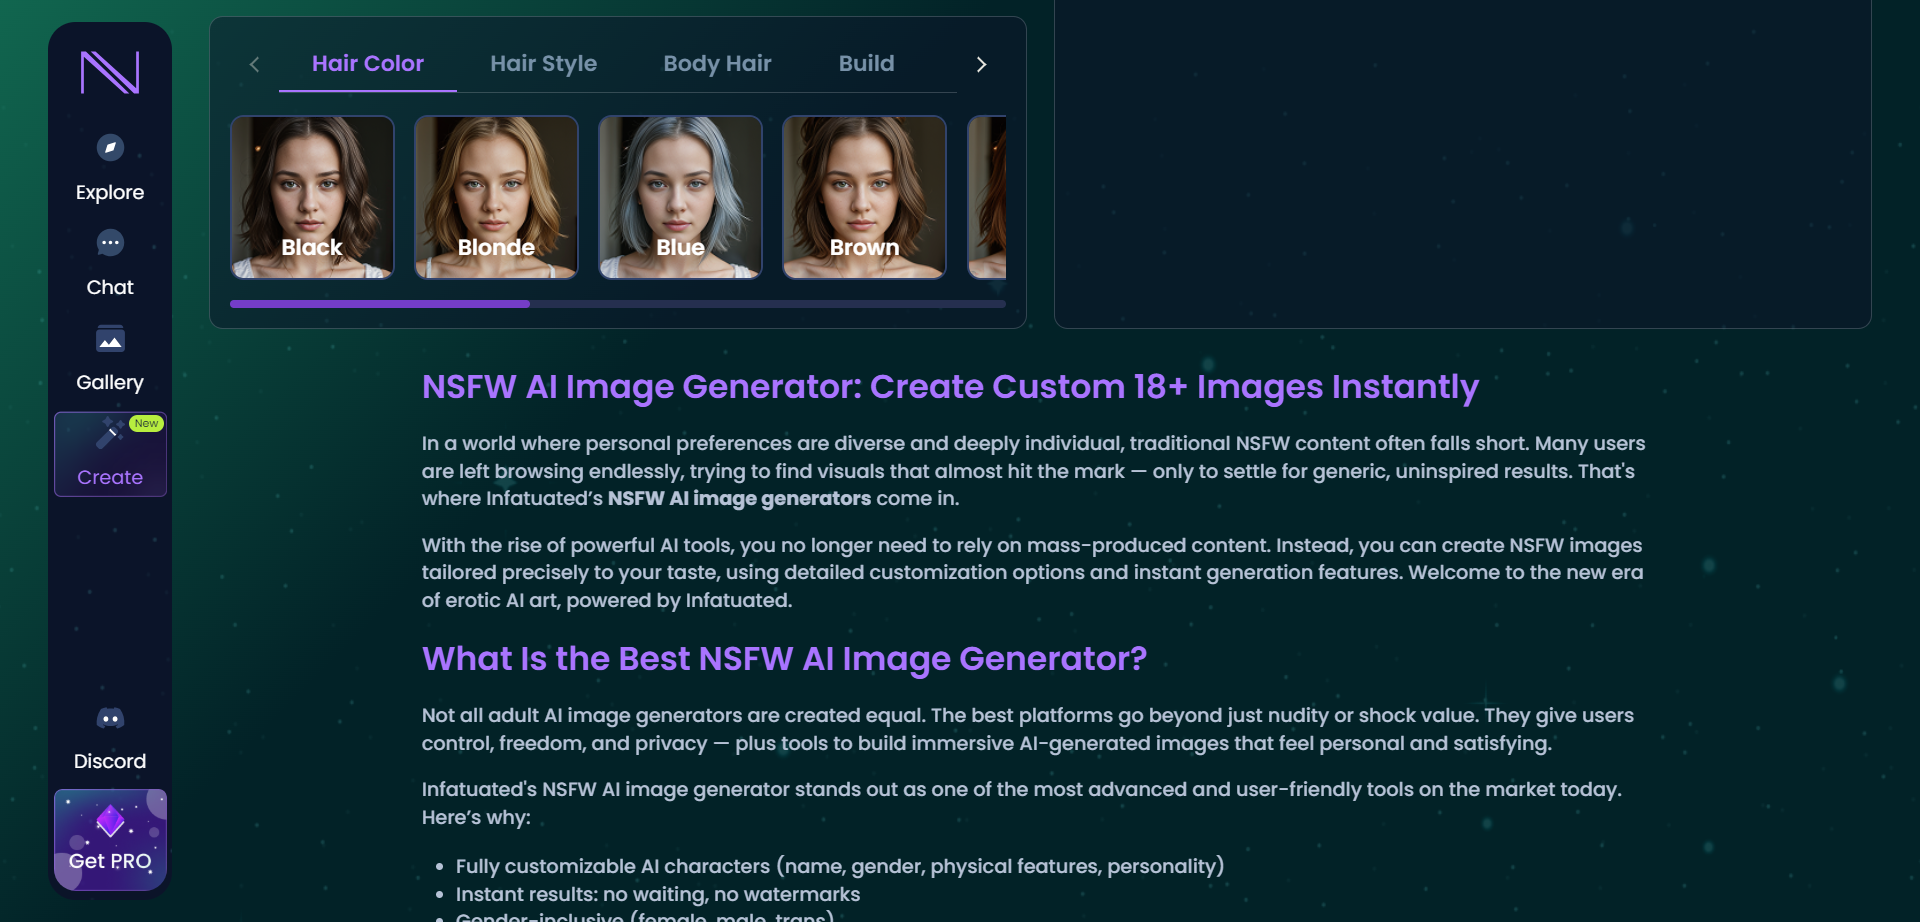Click the New badge on Create
The height and width of the screenshot is (922, 1920).
pyautogui.click(x=146, y=423)
